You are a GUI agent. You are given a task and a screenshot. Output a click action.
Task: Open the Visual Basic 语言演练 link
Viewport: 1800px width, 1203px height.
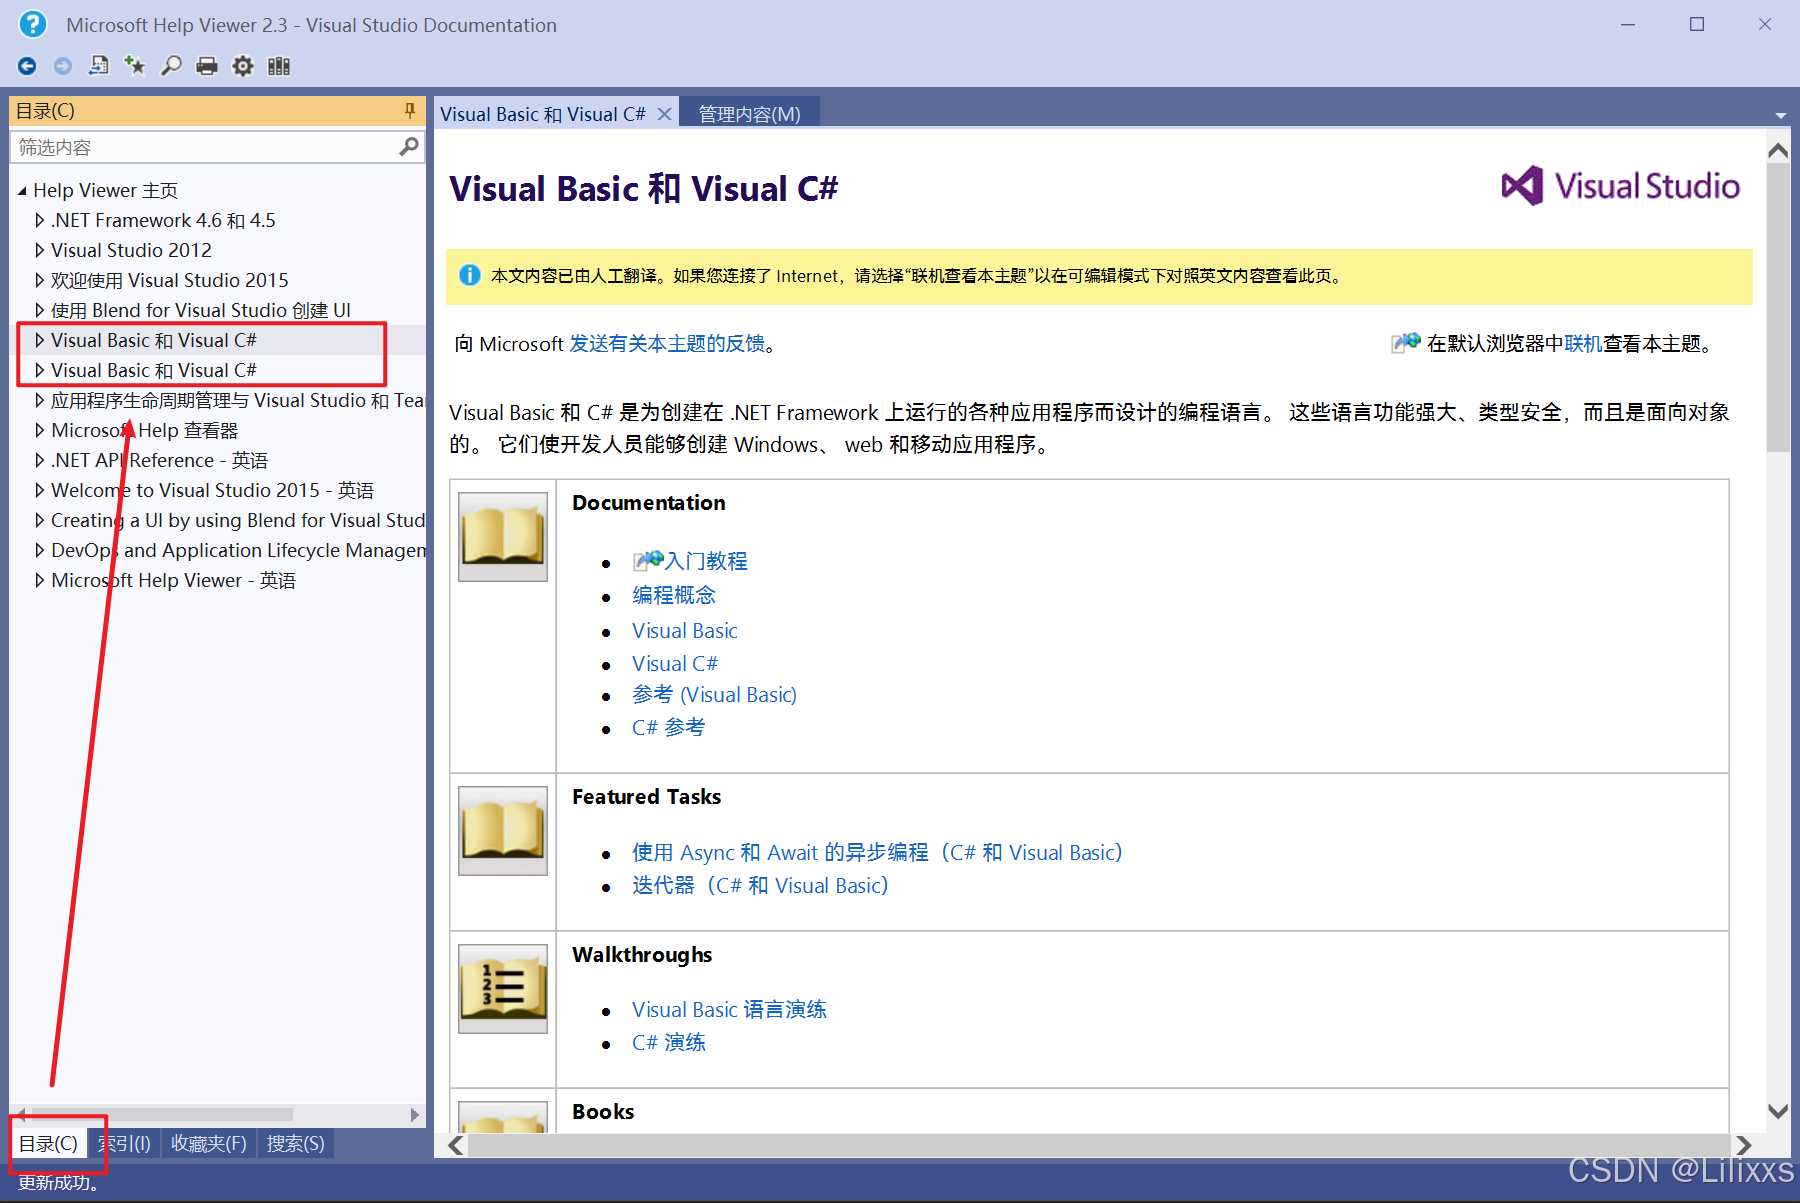[x=729, y=1009]
